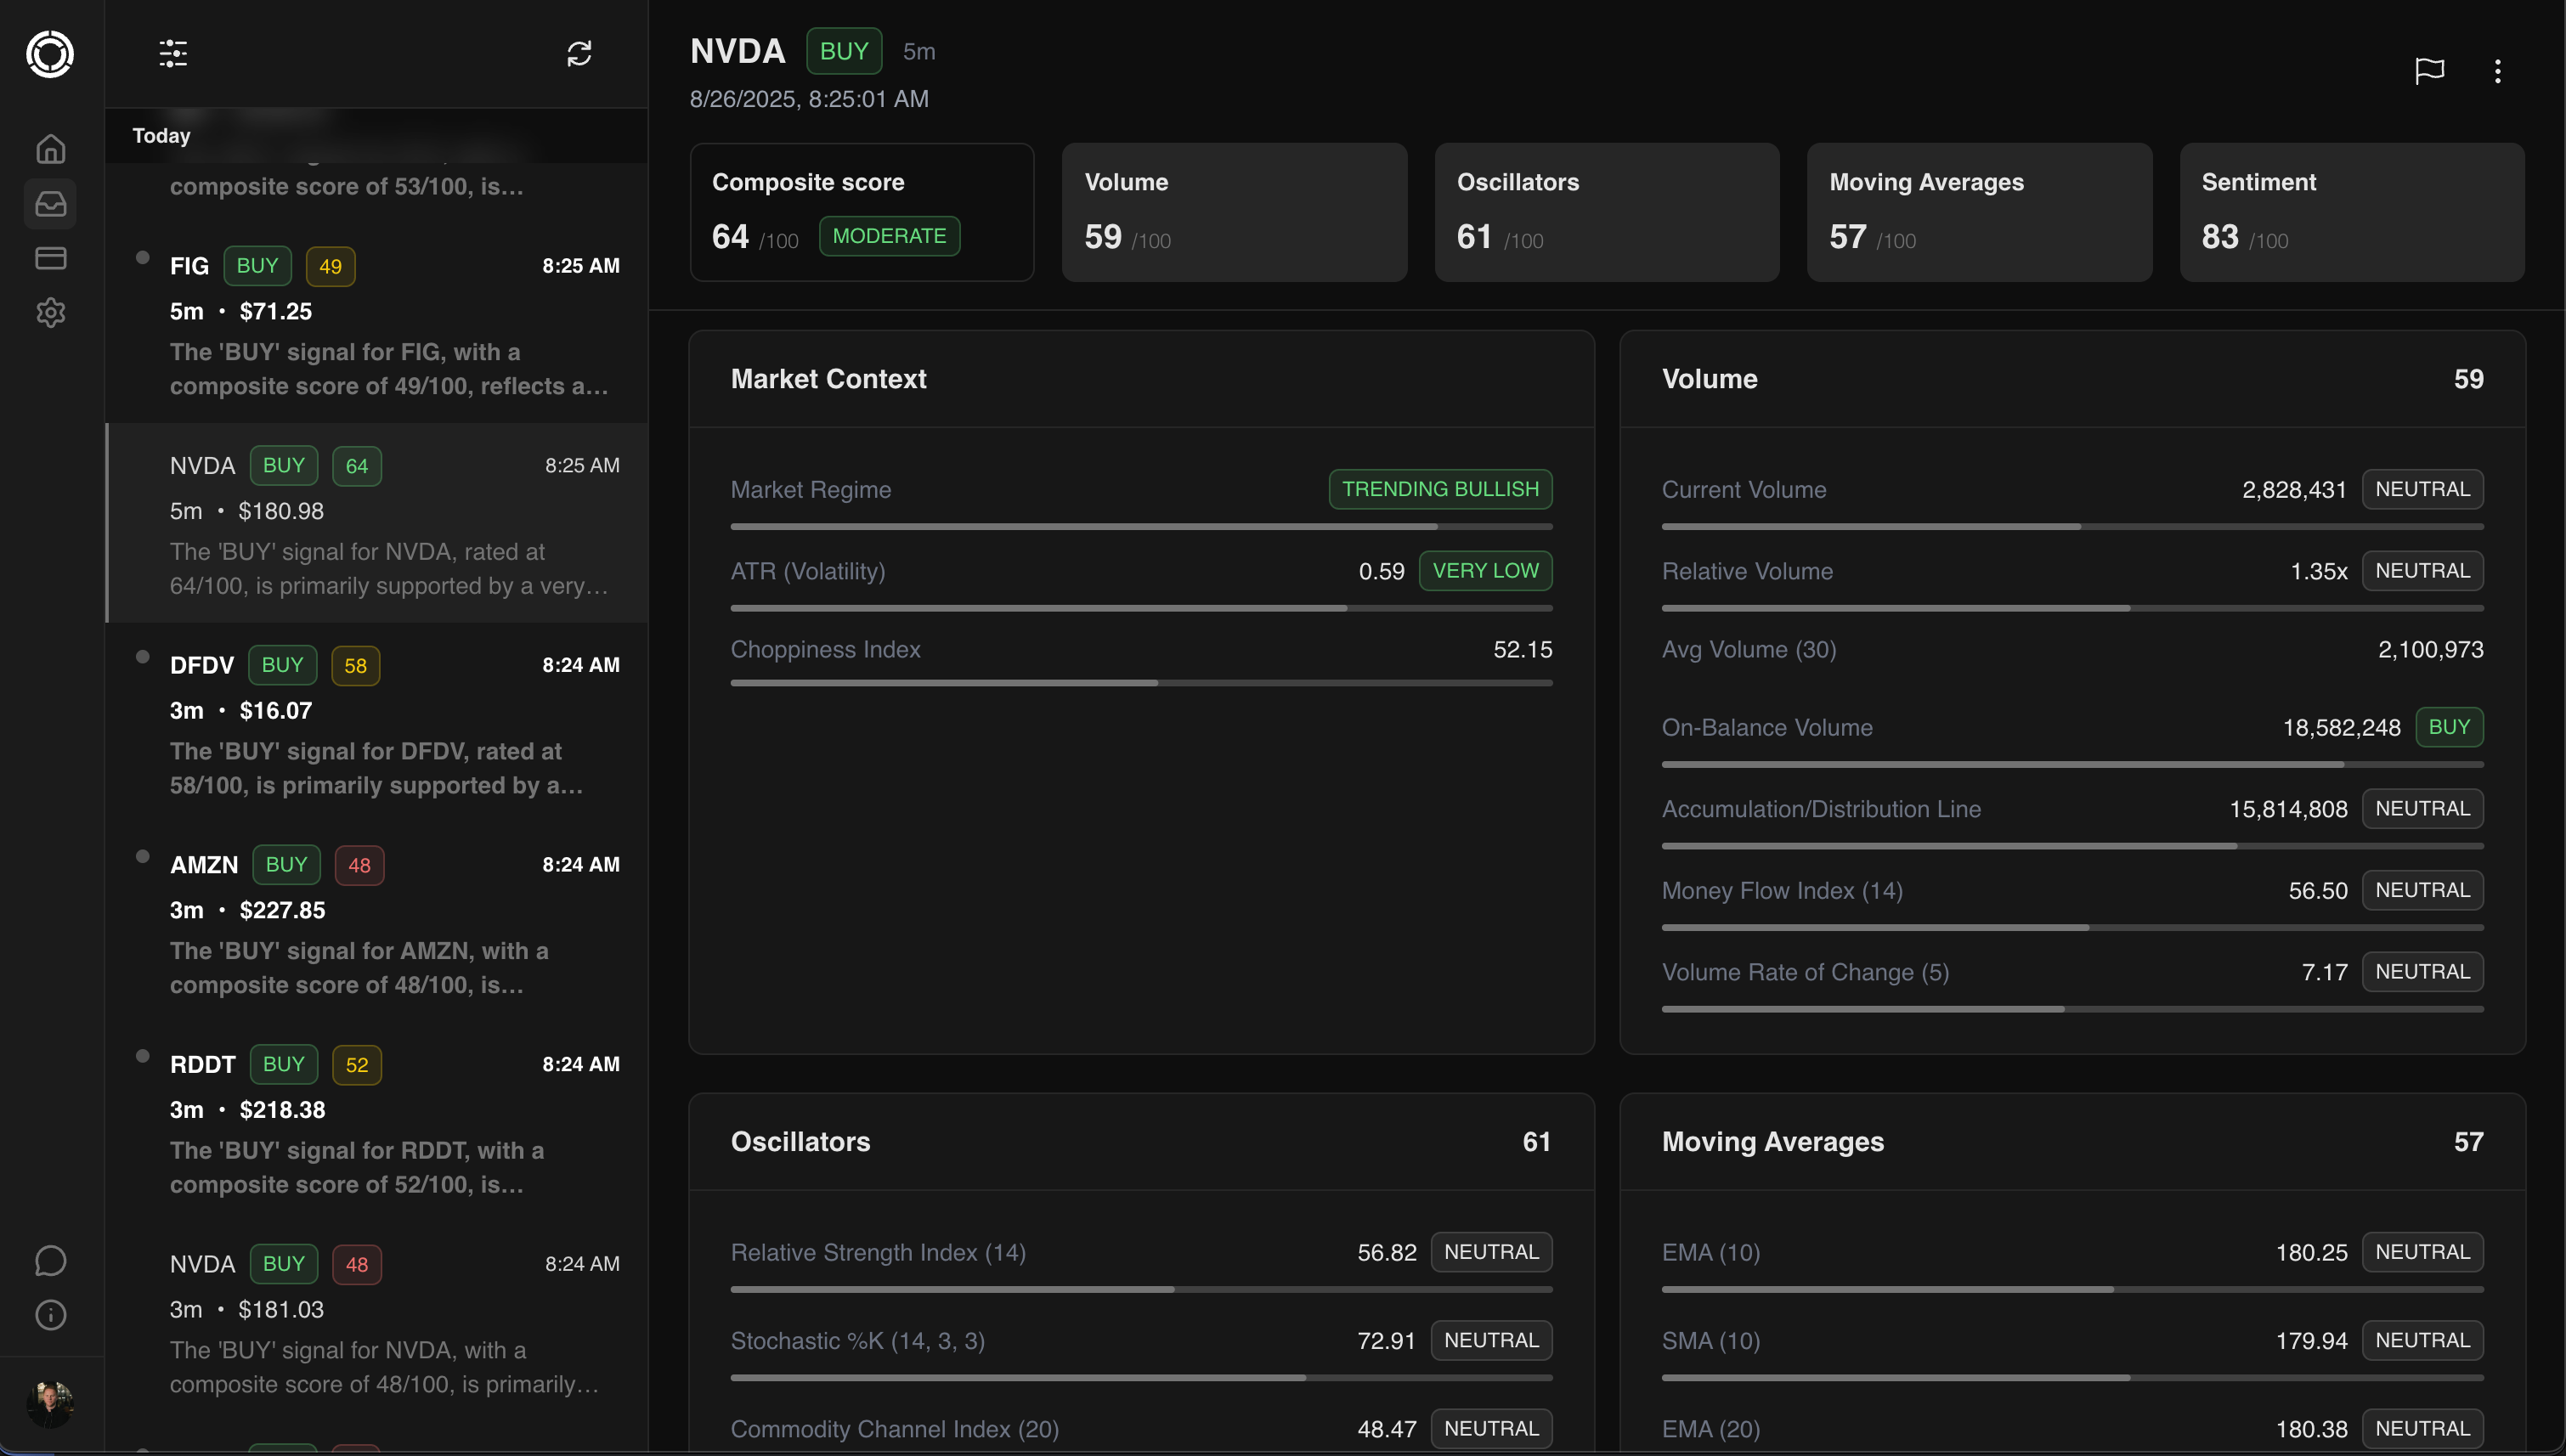Select the Sentiment score tab card
The height and width of the screenshot is (1456, 2566).
[2351, 211]
